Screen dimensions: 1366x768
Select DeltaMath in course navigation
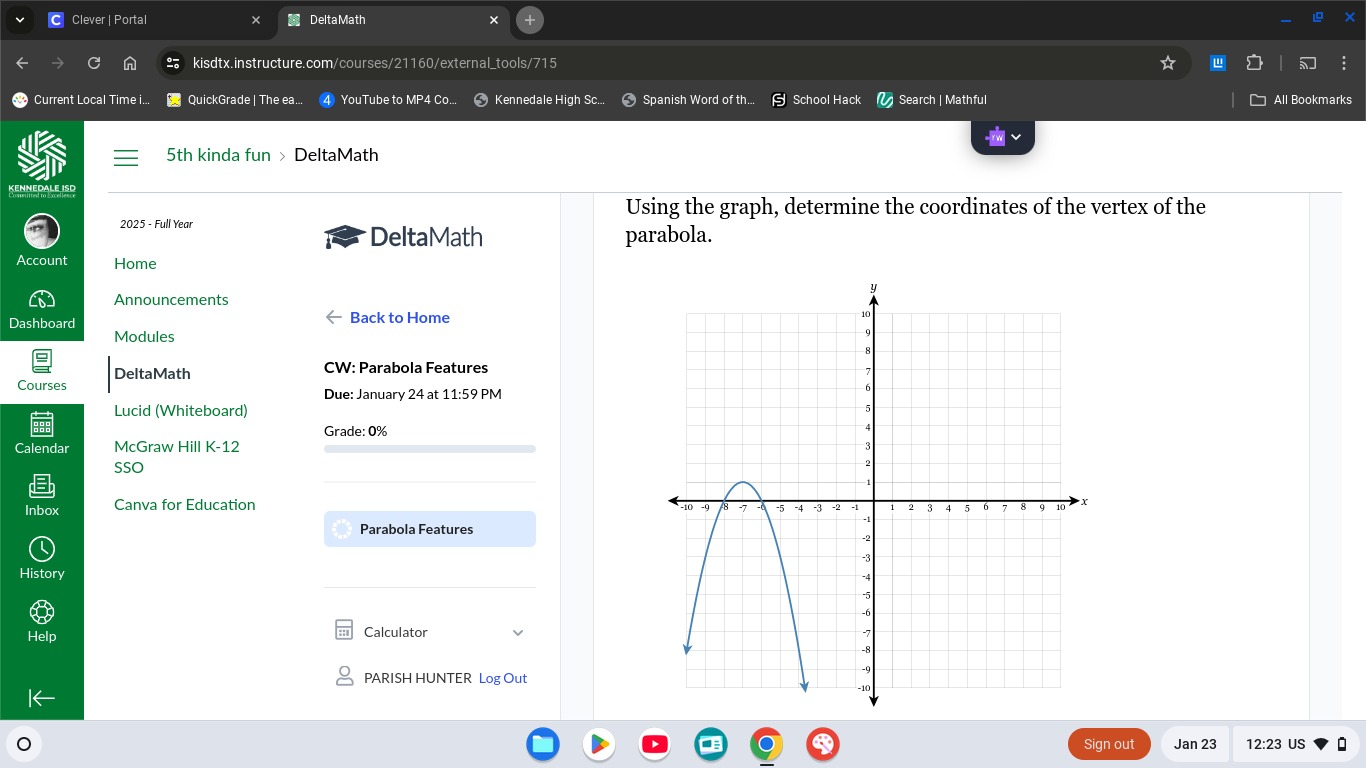pos(152,373)
